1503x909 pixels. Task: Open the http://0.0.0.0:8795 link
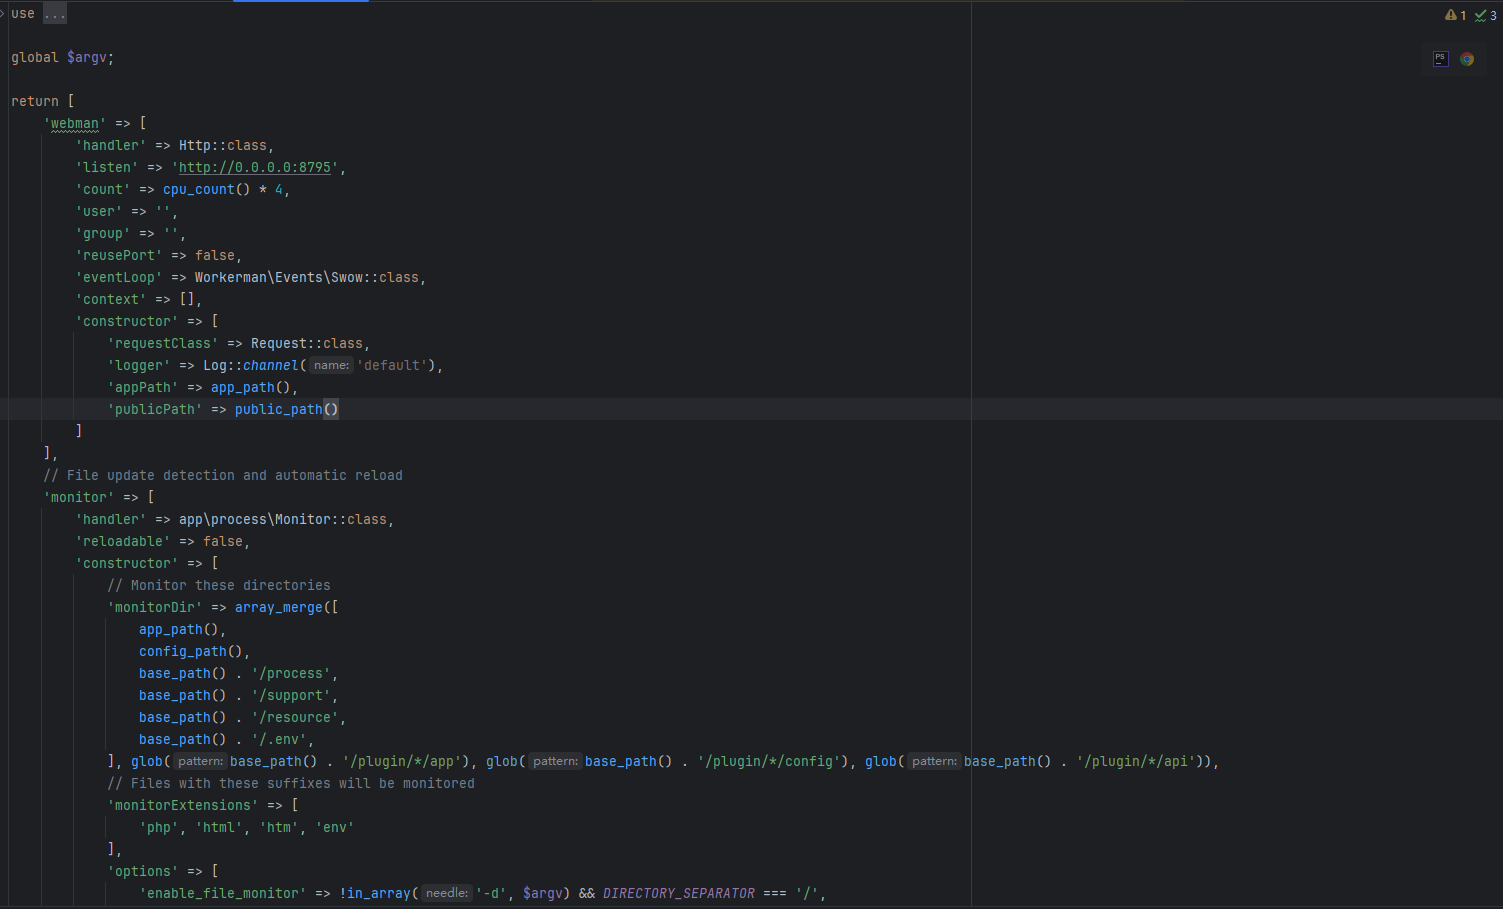click(255, 167)
